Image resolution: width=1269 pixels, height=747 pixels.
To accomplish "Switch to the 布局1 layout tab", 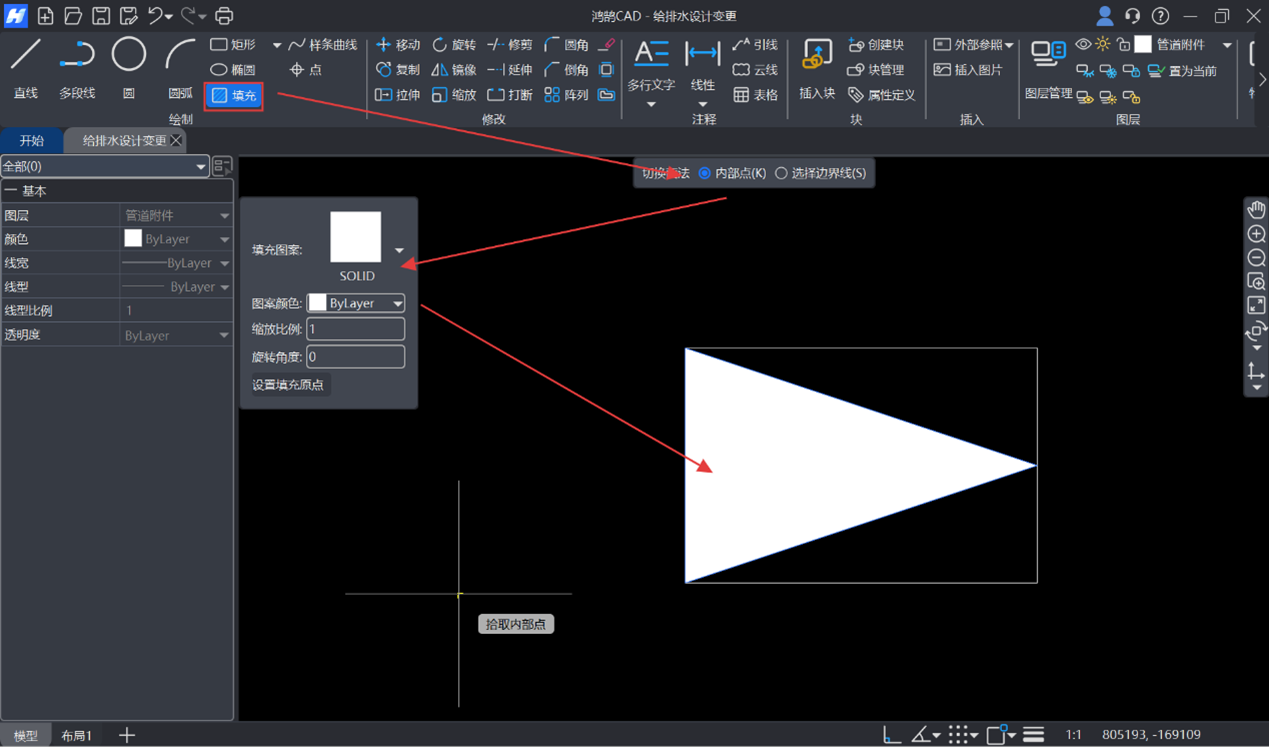I will click(76, 735).
